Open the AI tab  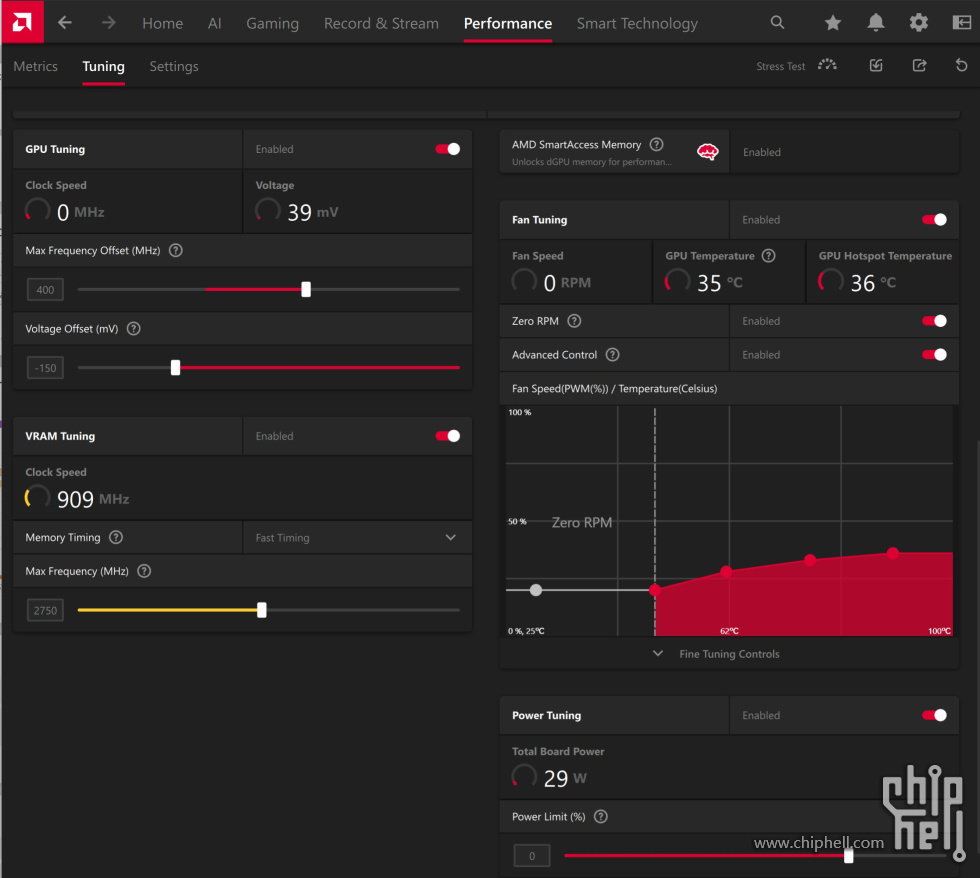pos(214,23)
